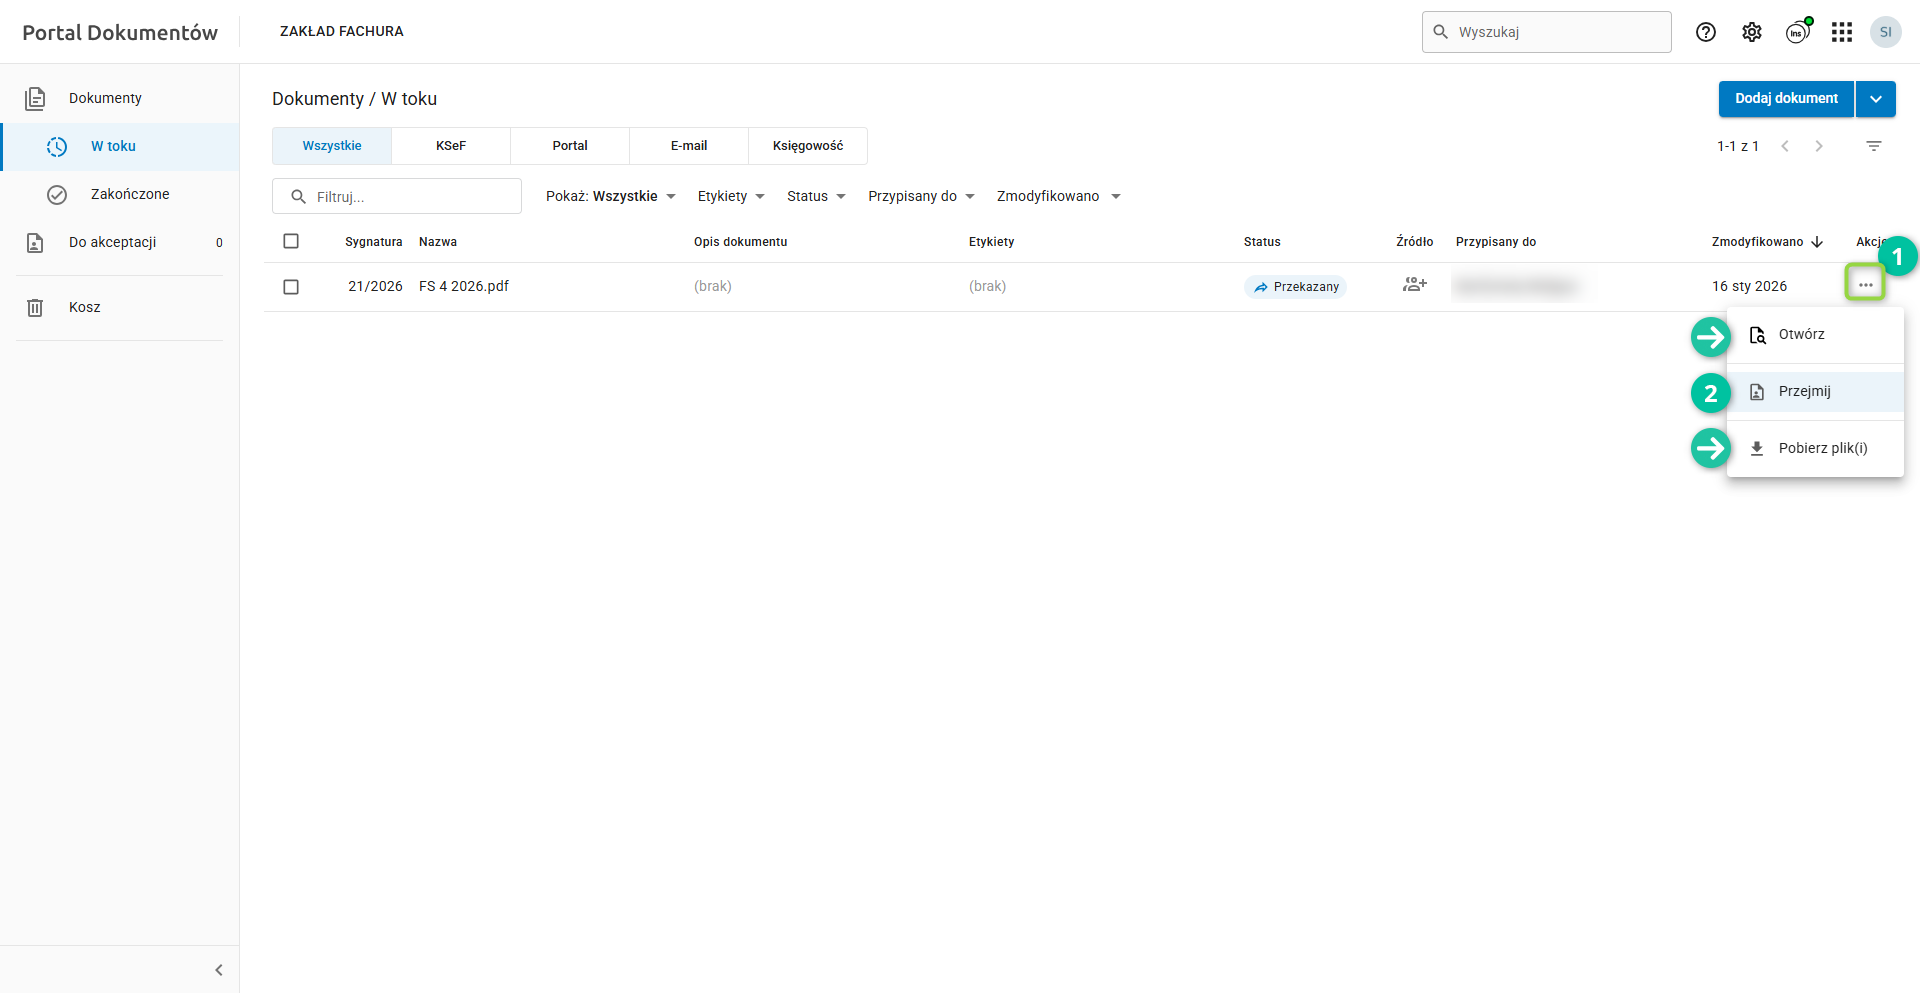The image size is (1920, 993).
Task: Select Pobierz plik(i) in the menu
Action: [x=1822, y=448]
